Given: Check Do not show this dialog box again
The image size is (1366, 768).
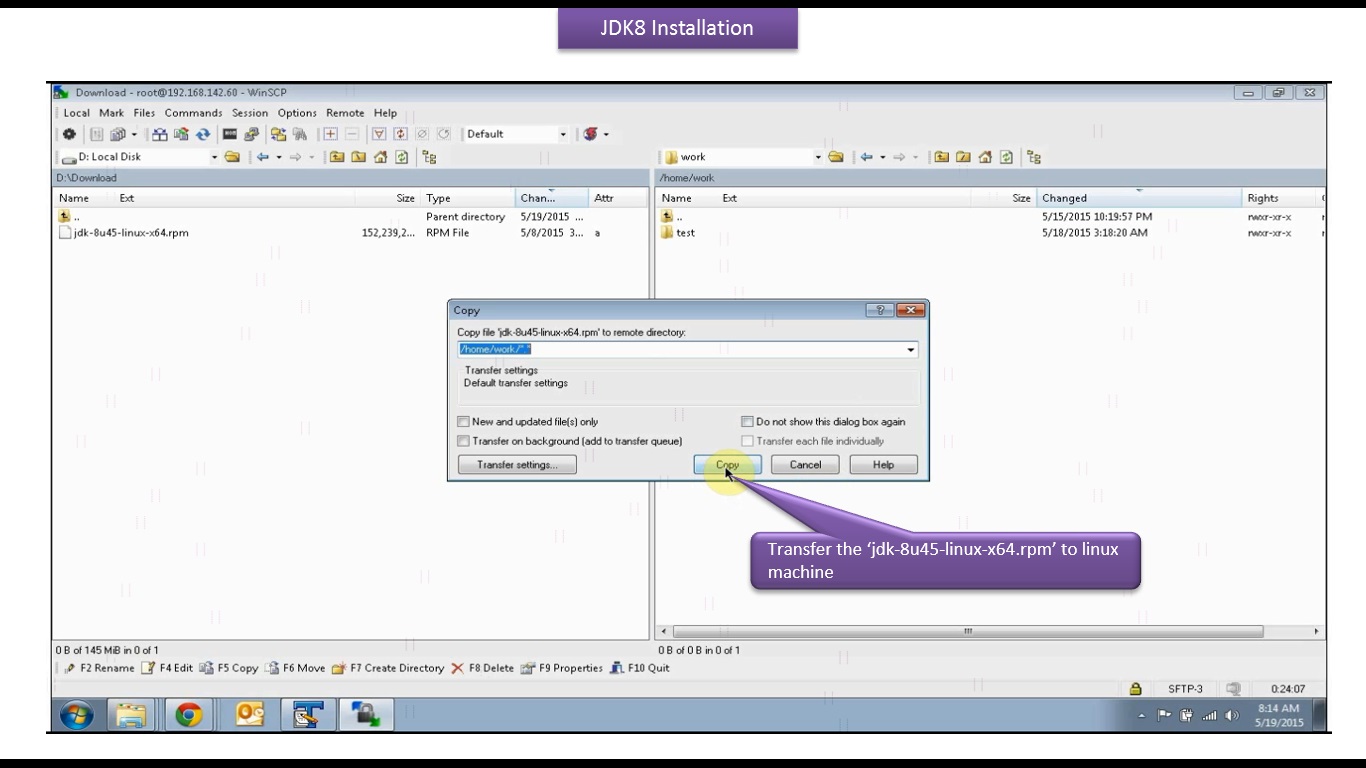Looking at the screenshot, I should (747, 422).
